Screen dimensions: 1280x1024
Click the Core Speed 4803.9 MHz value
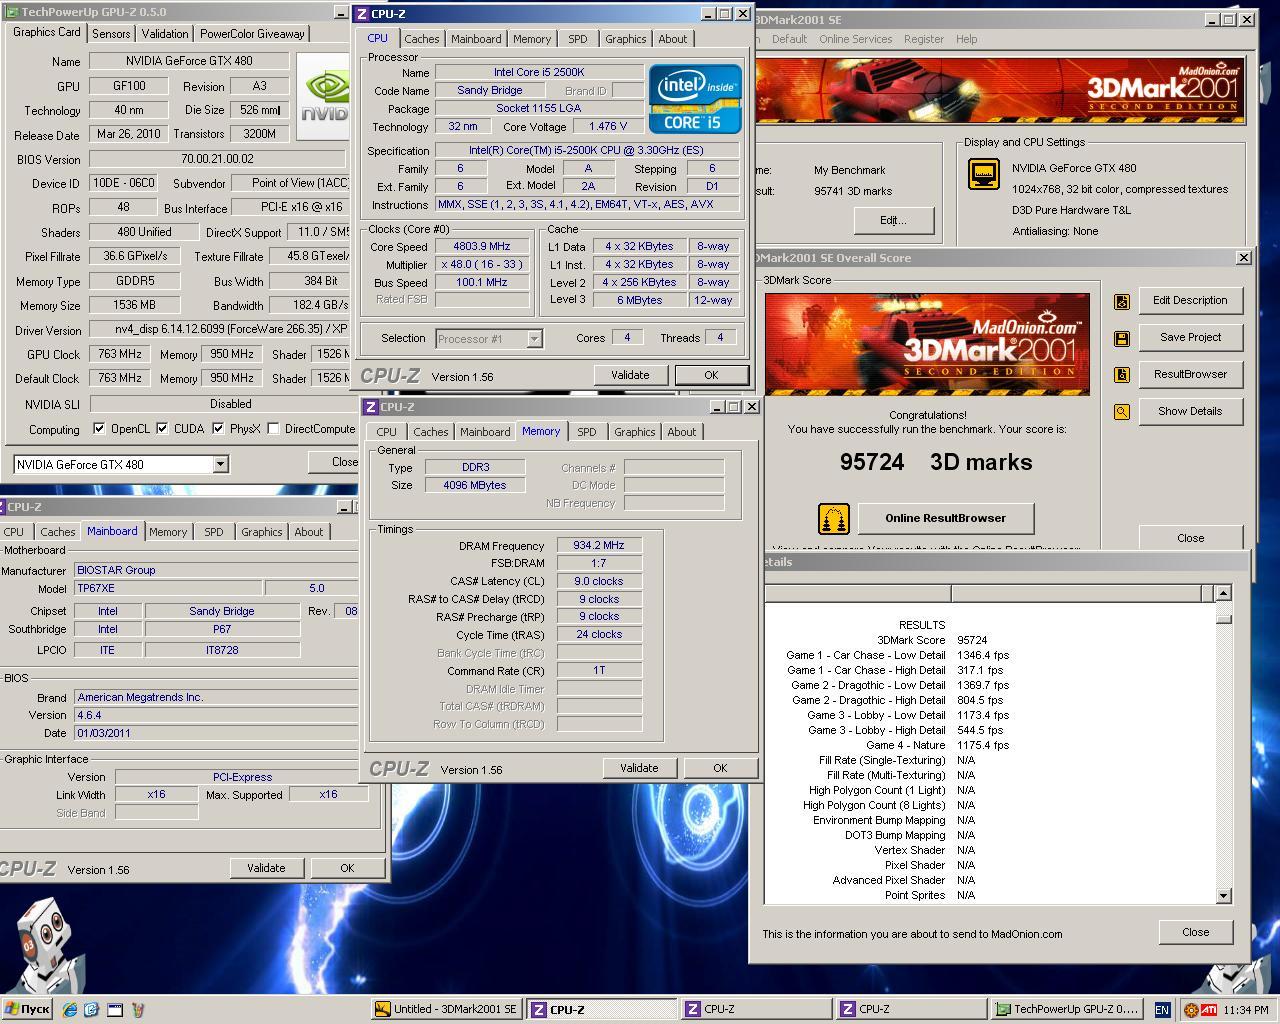[x=482, y=246]
